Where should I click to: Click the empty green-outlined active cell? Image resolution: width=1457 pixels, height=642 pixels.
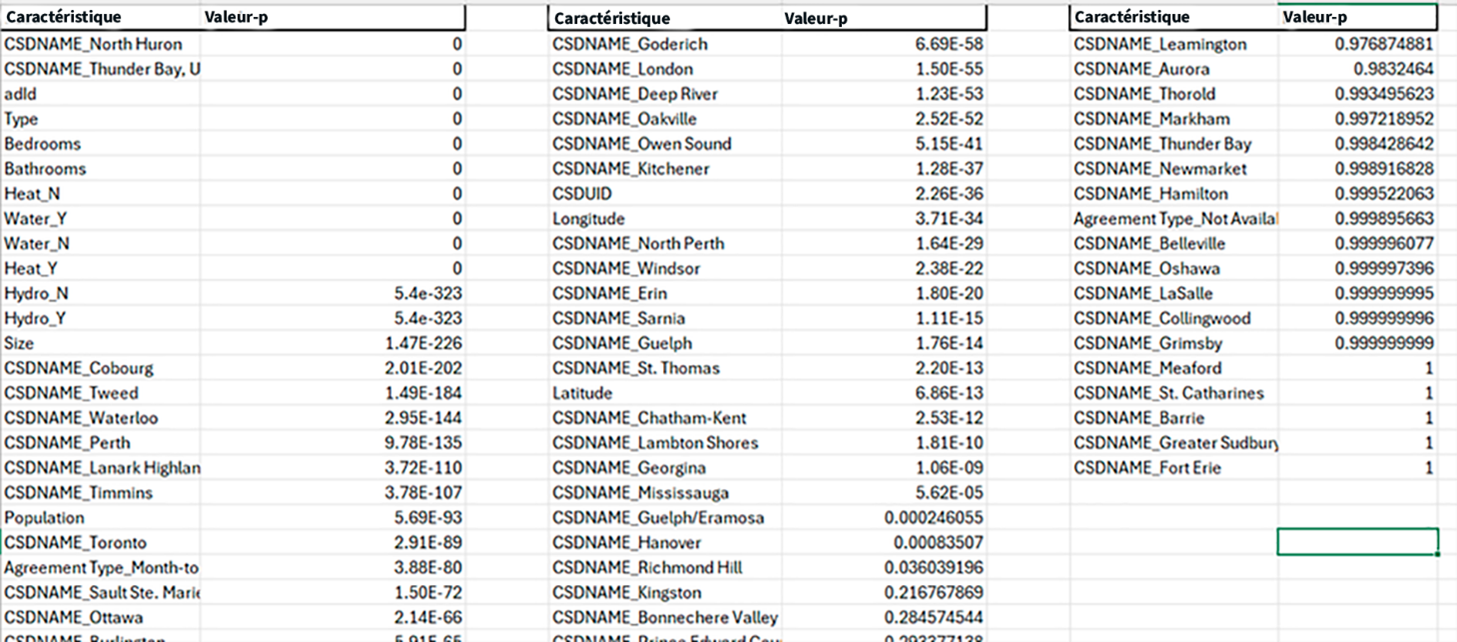point(1357,541)
